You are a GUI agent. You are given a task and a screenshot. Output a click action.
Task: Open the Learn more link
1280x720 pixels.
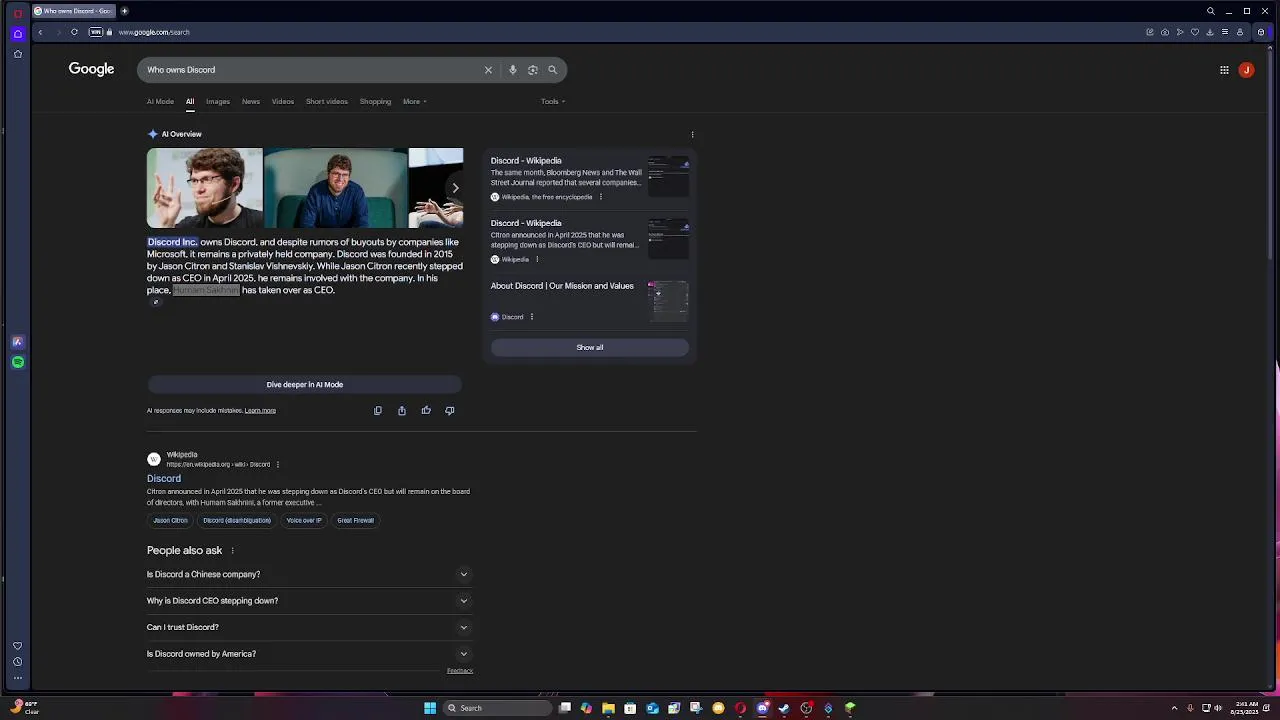point(260,410)
